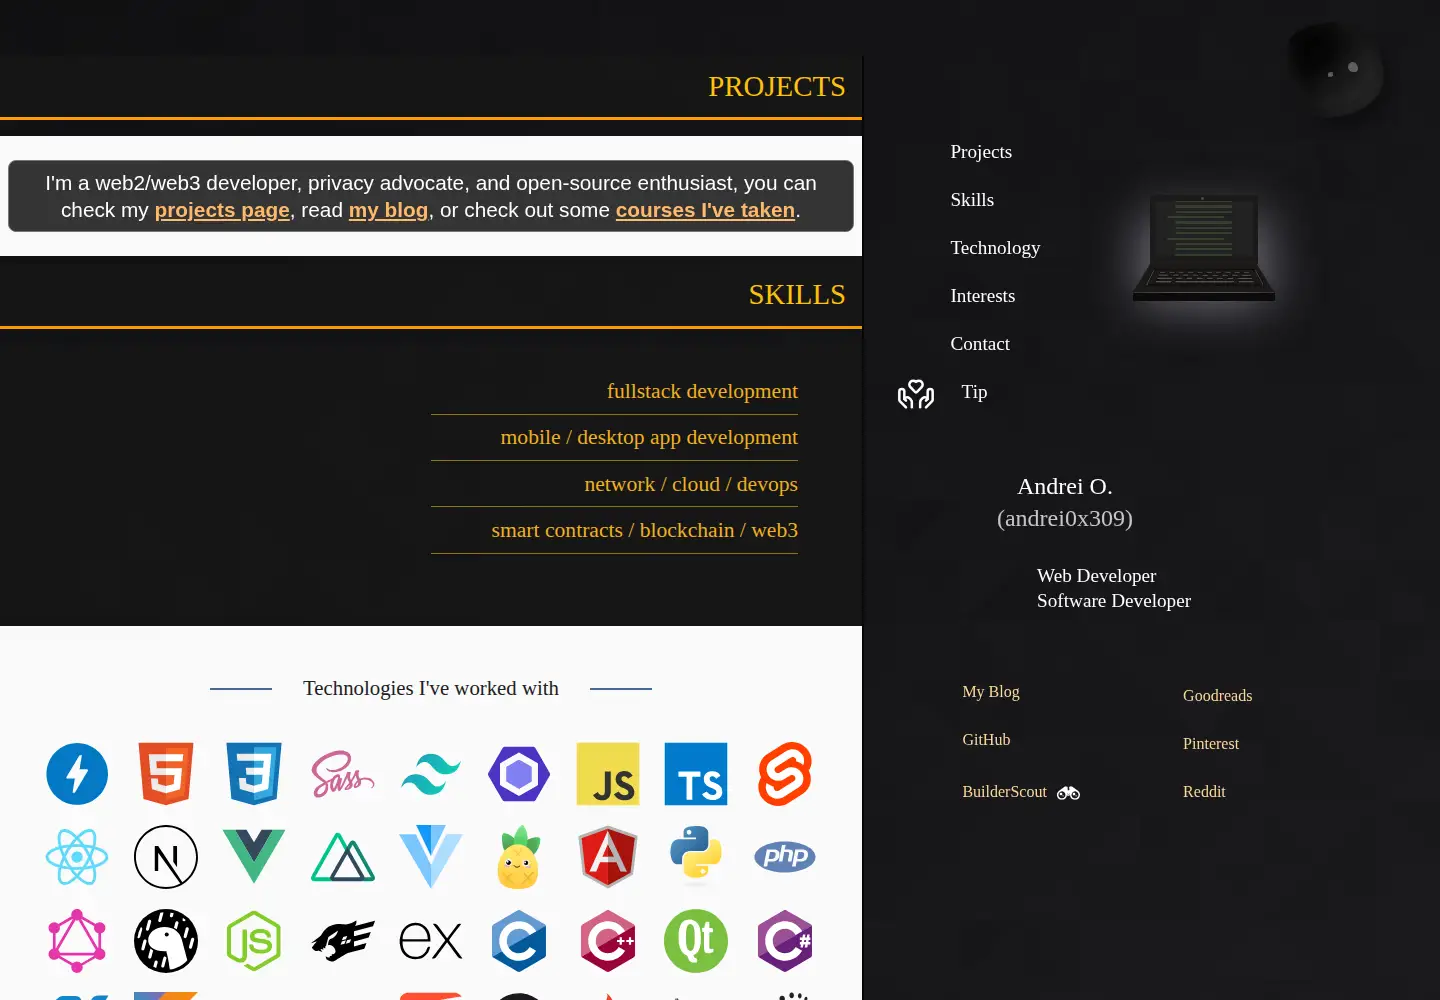Open the Next.js circled N icon

166,857
